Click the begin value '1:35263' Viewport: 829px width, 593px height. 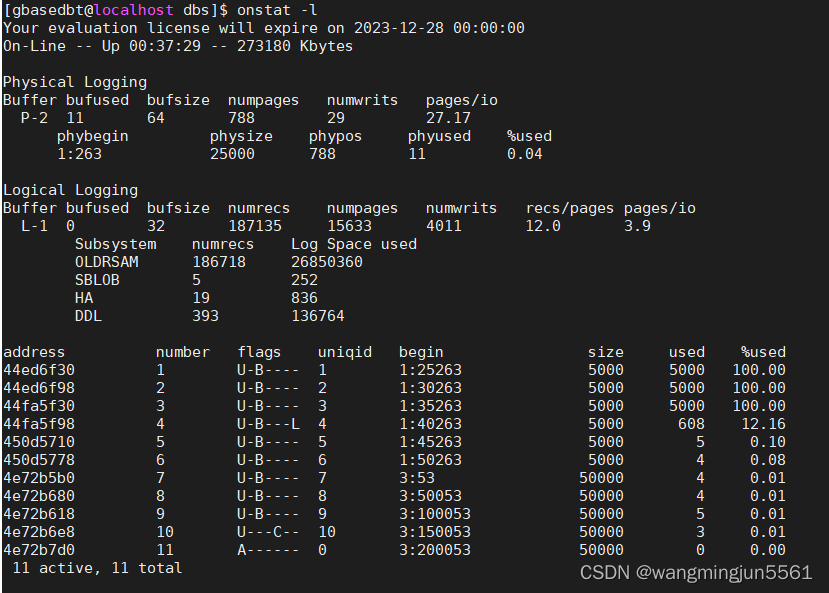click(430, 405)
